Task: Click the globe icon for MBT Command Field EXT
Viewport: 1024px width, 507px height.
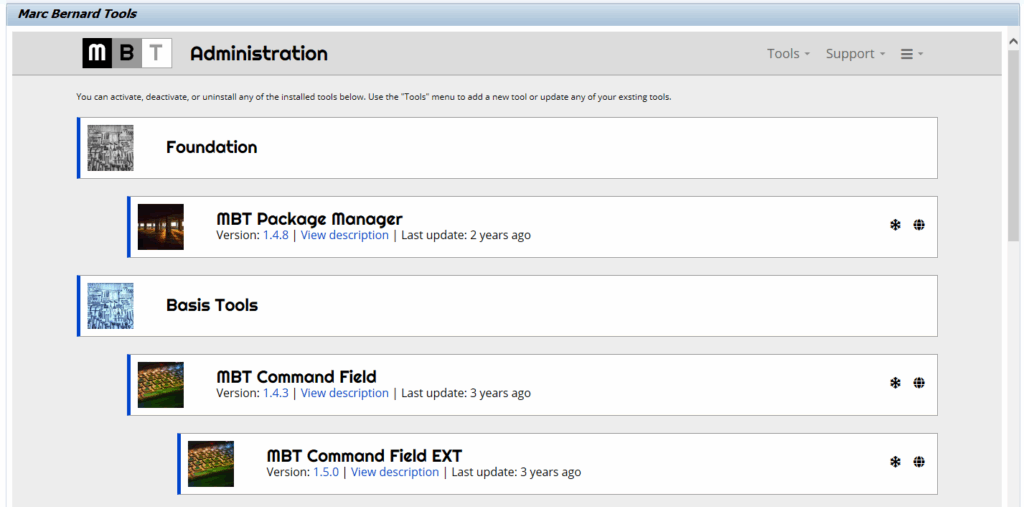Action: [x=919, y=462]
